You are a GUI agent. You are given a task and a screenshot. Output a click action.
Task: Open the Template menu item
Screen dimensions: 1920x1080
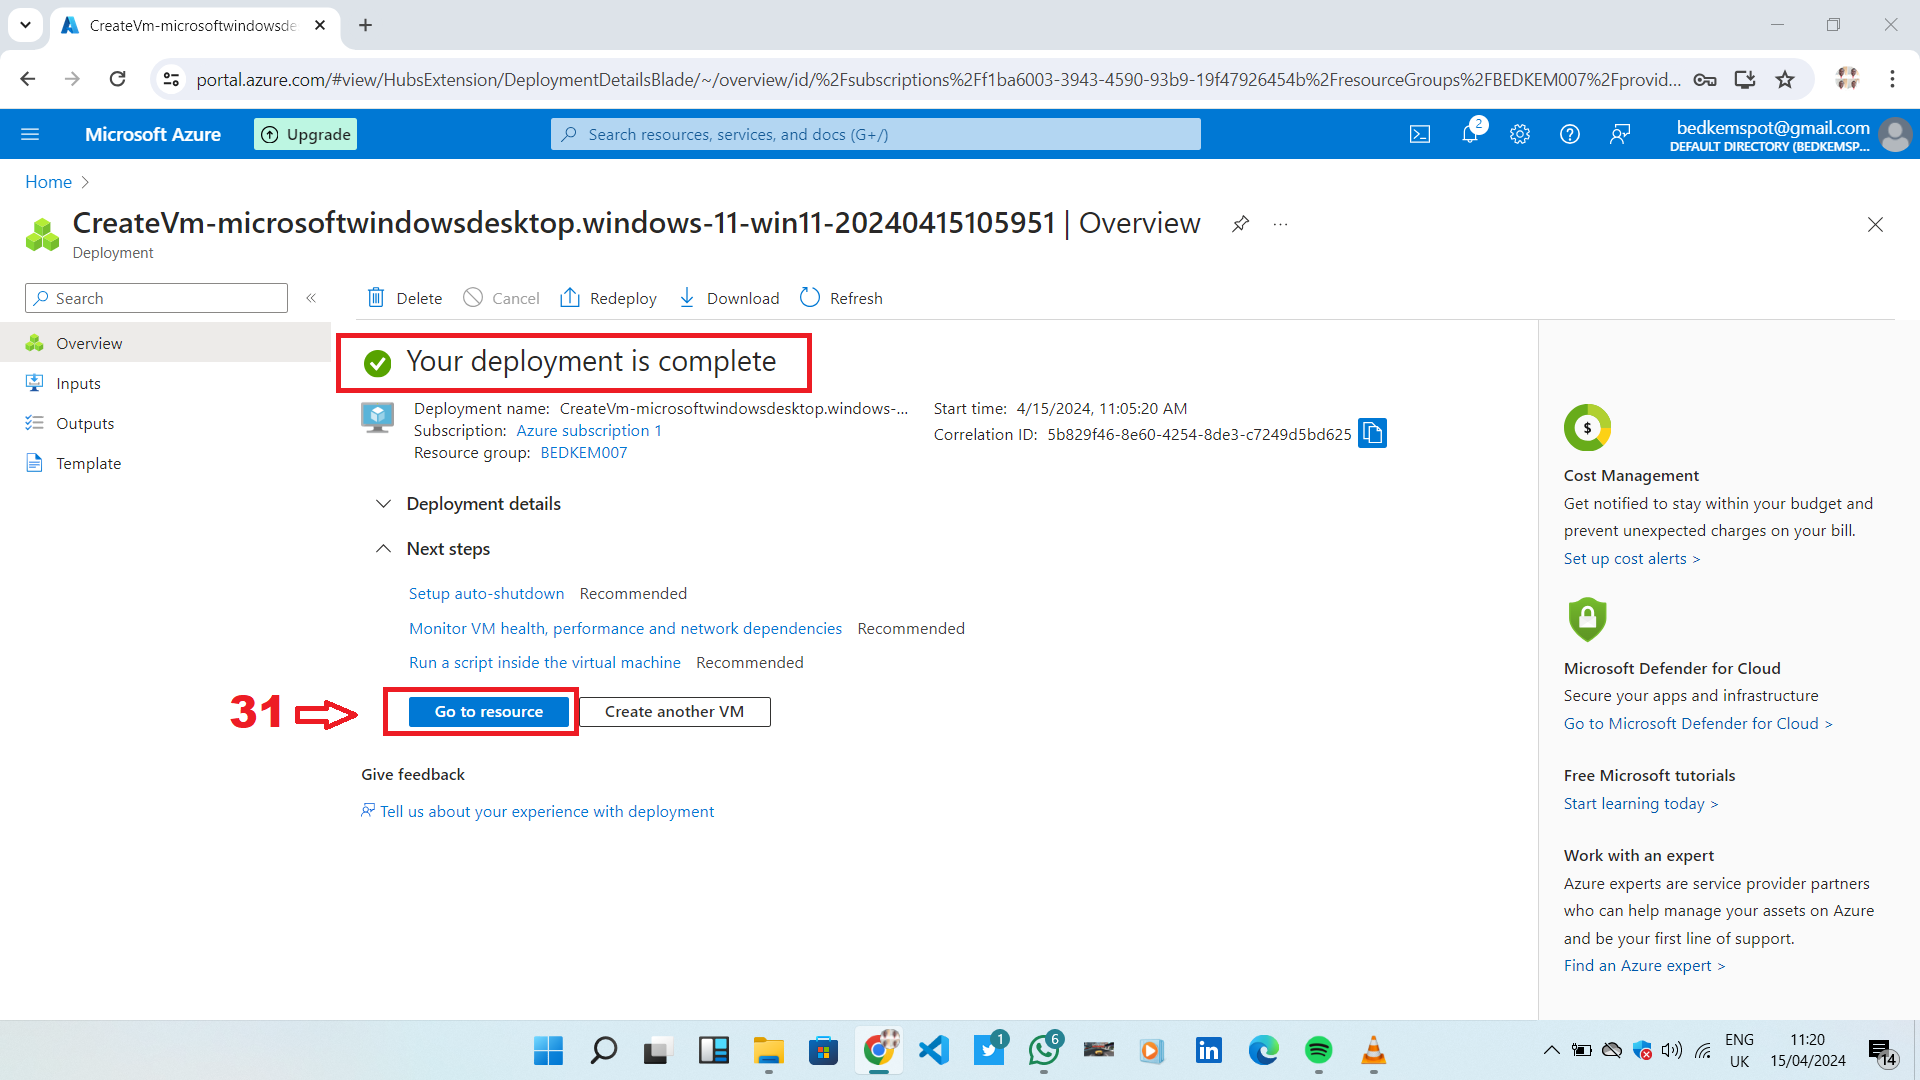click(x=88, y=464)
